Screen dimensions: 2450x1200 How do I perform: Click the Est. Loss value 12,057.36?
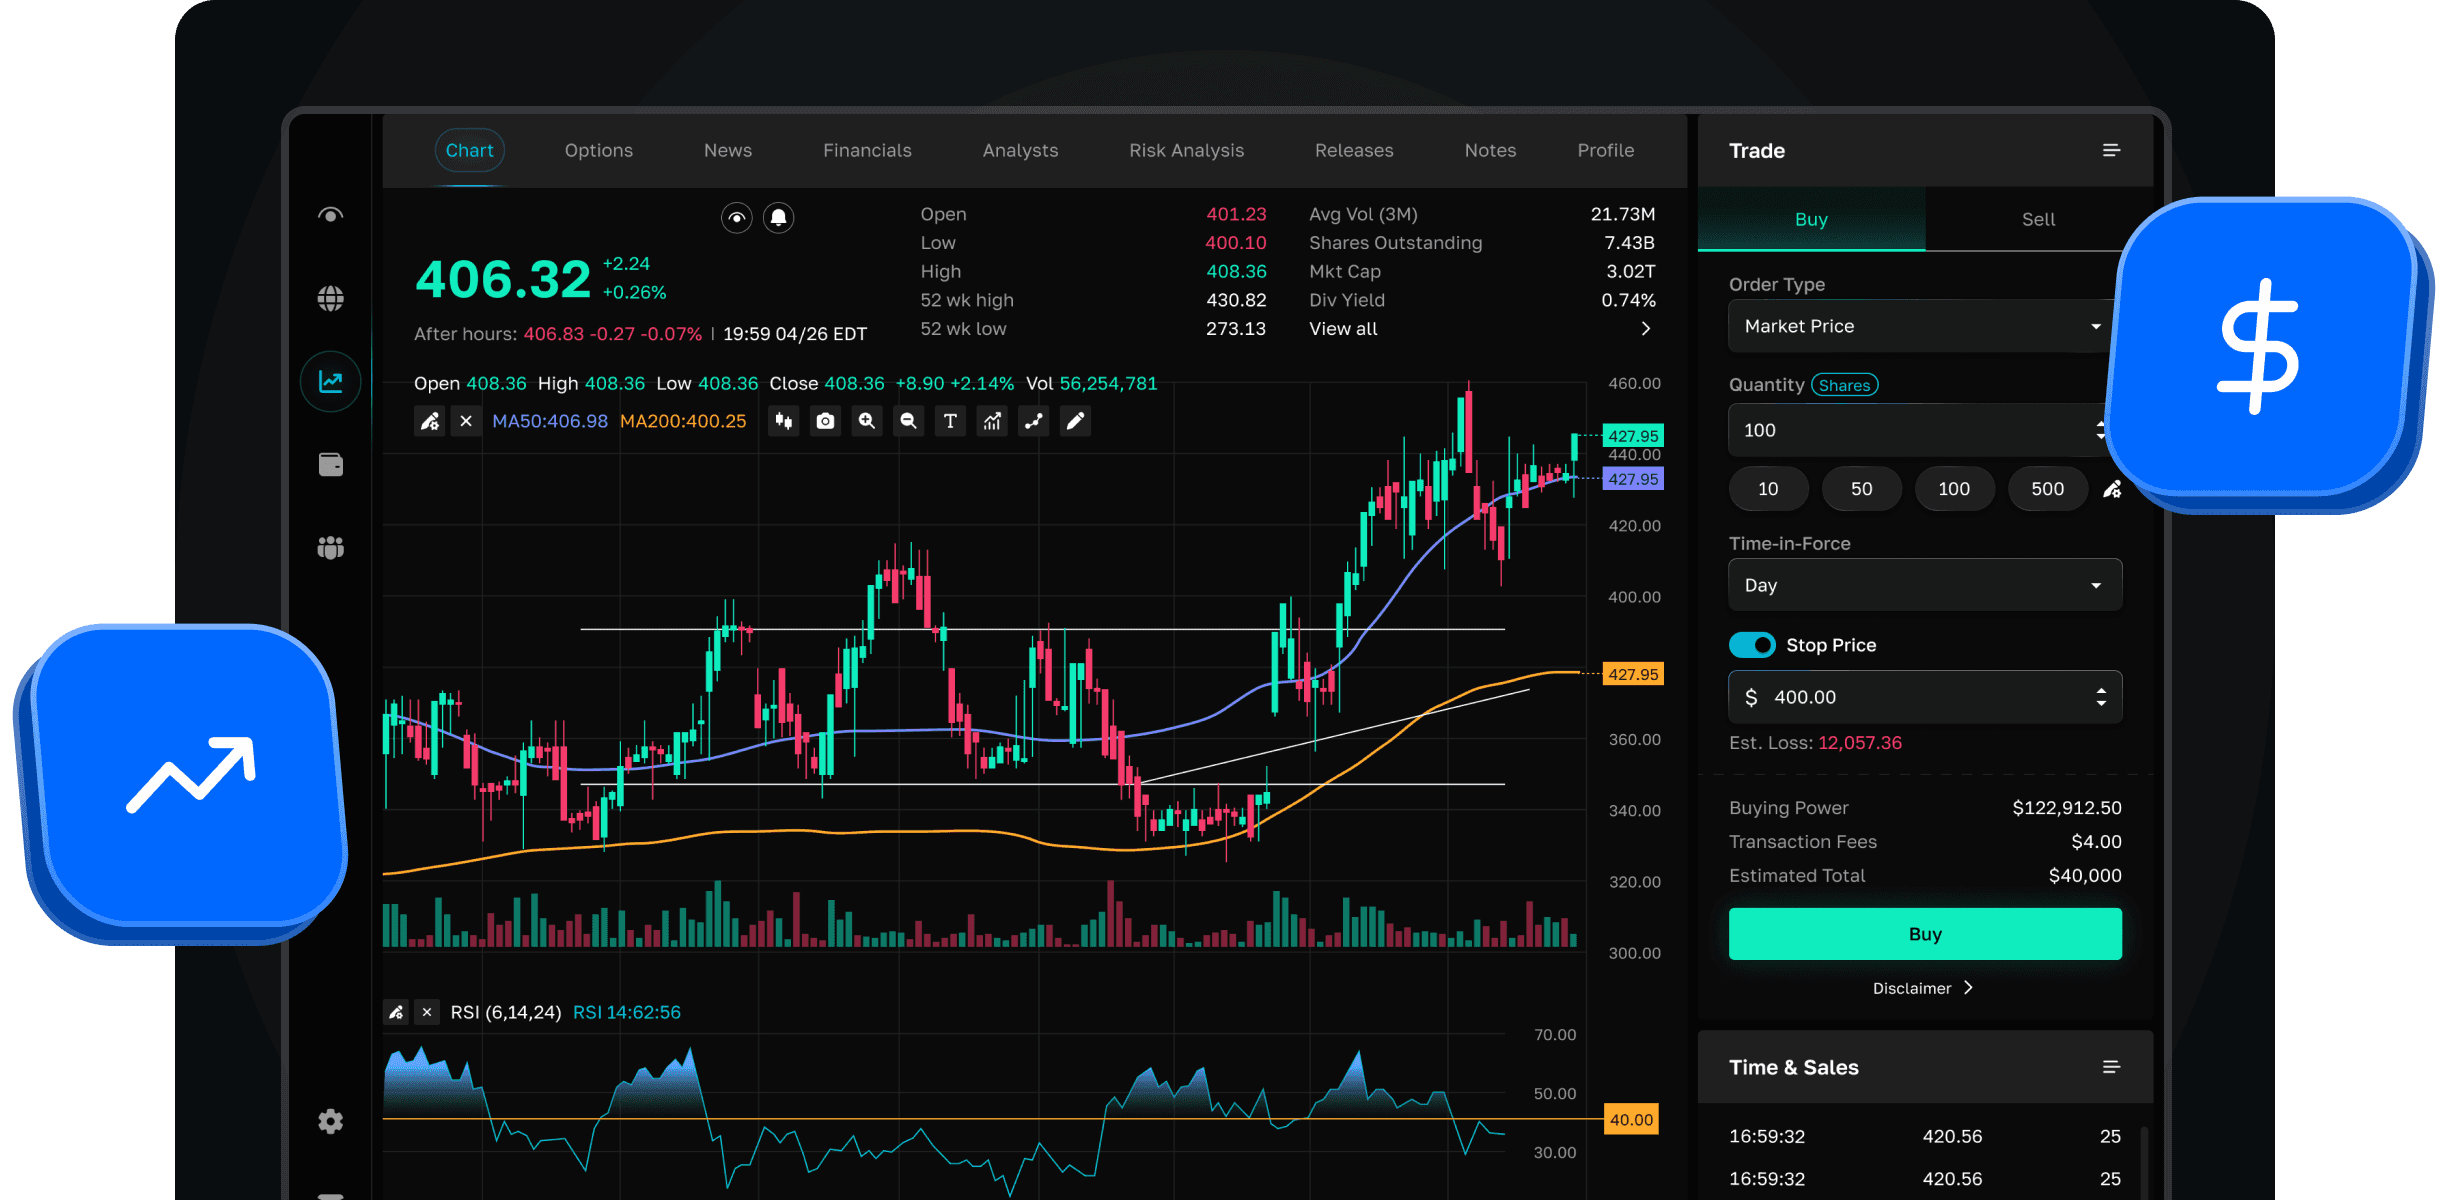1860,743
